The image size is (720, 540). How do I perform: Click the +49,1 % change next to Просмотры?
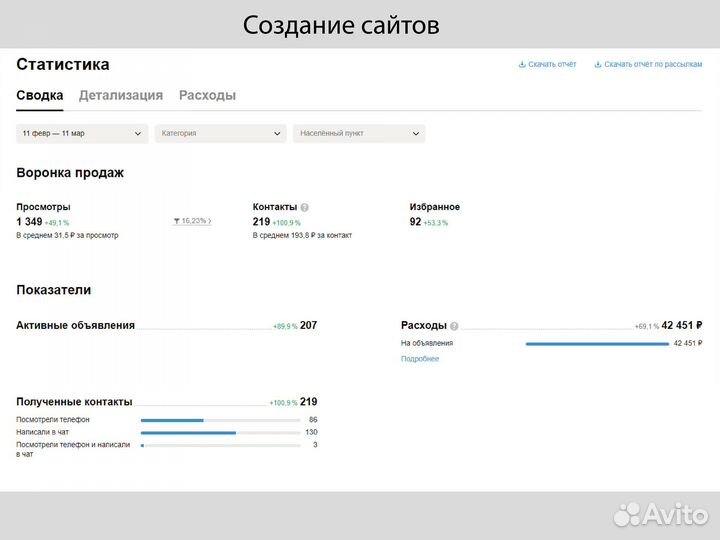tap(57, 223)
